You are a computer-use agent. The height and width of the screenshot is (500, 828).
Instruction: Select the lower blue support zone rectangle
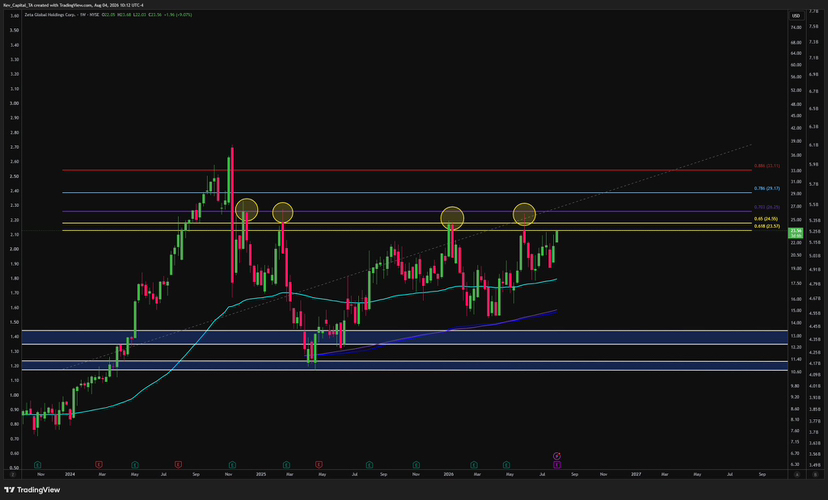405,365
